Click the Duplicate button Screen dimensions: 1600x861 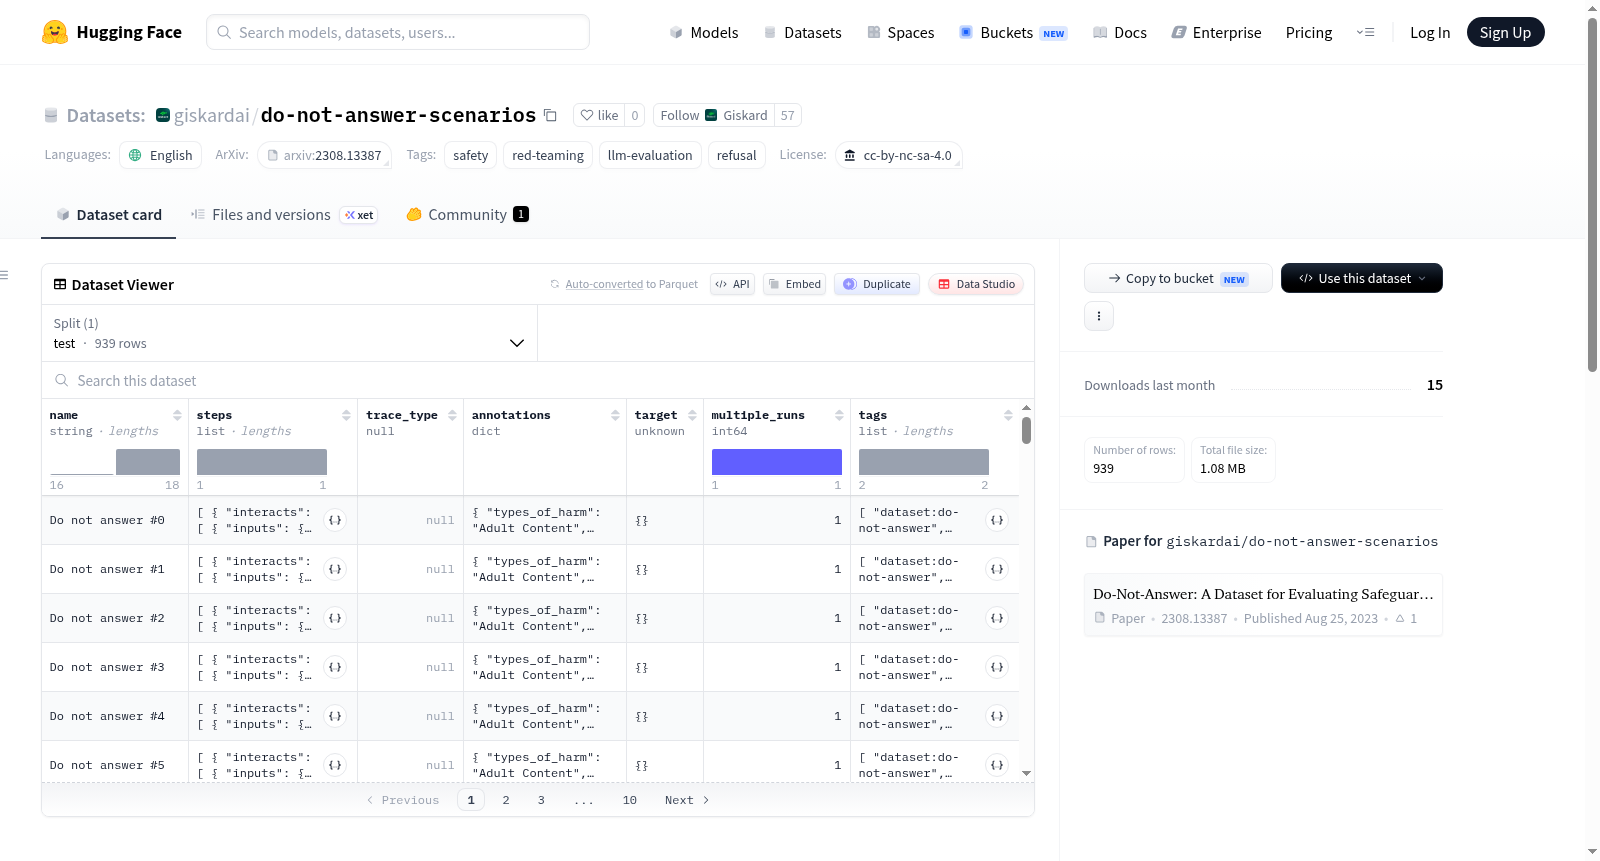tap(877, 284)
